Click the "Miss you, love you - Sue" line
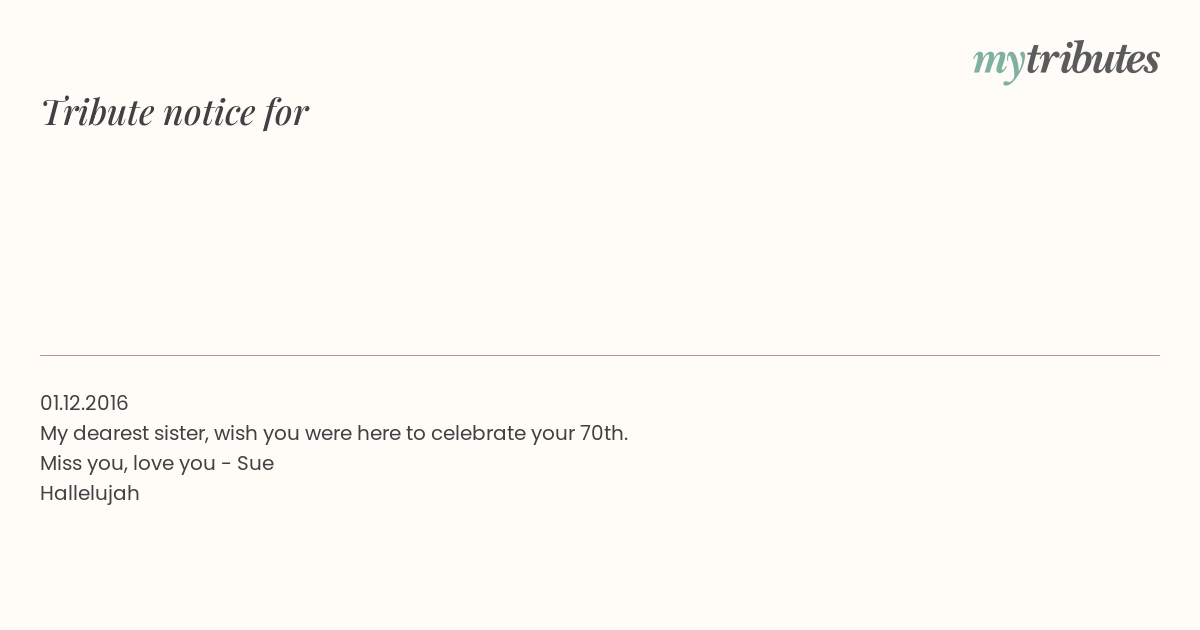Screen dimensions: 1200x630 [157, 463]
